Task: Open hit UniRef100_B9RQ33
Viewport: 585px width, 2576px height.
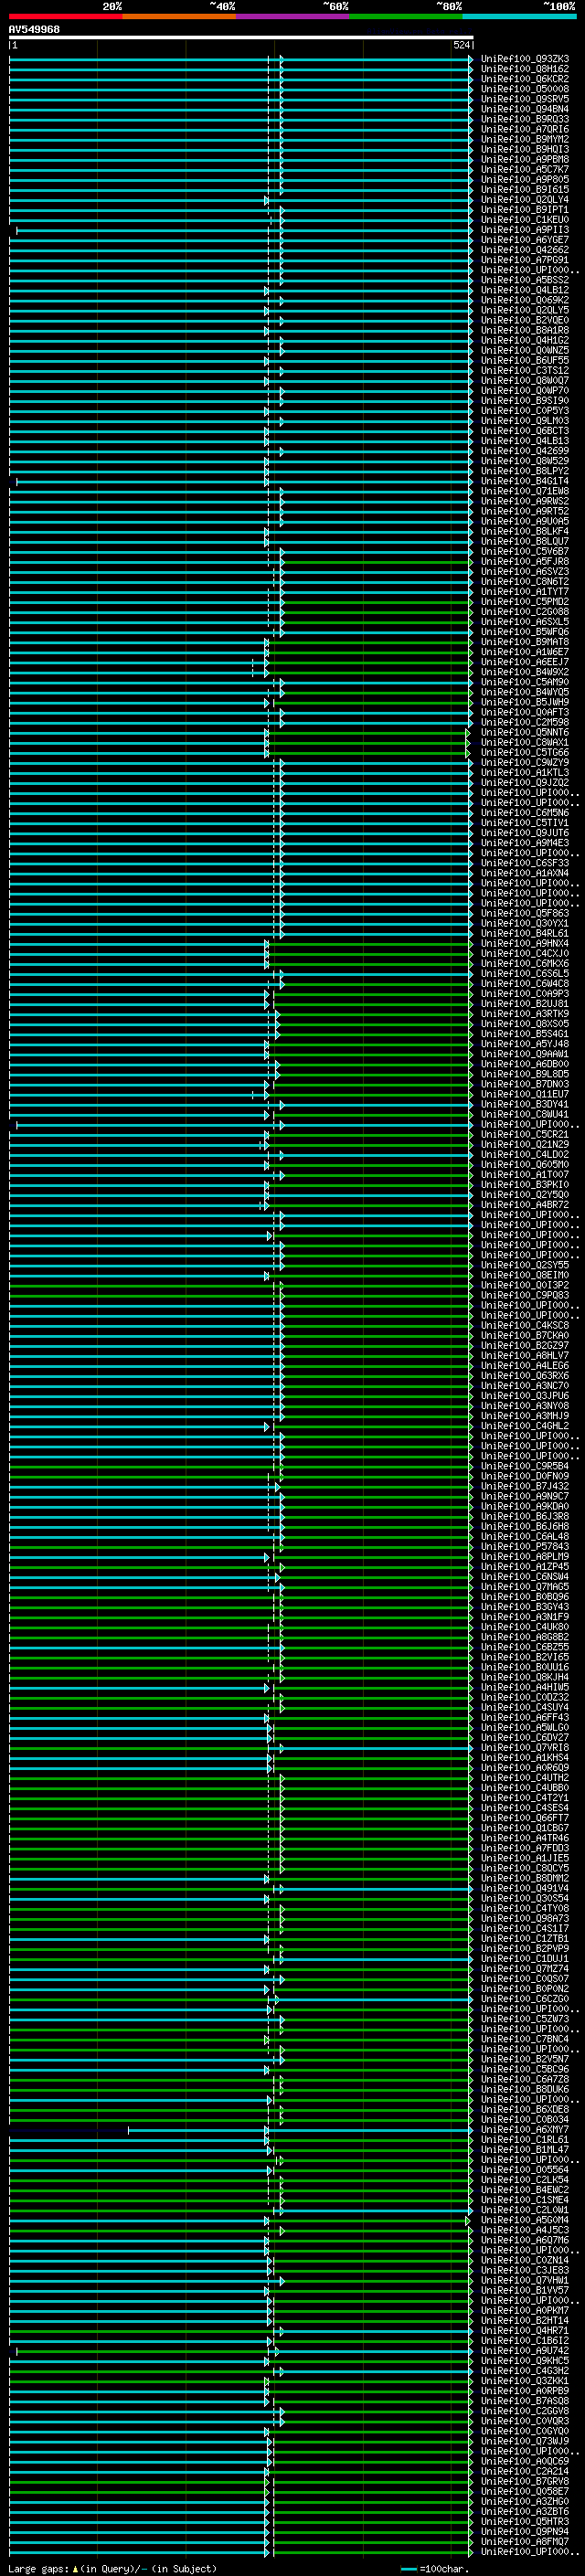Action: 525,119
